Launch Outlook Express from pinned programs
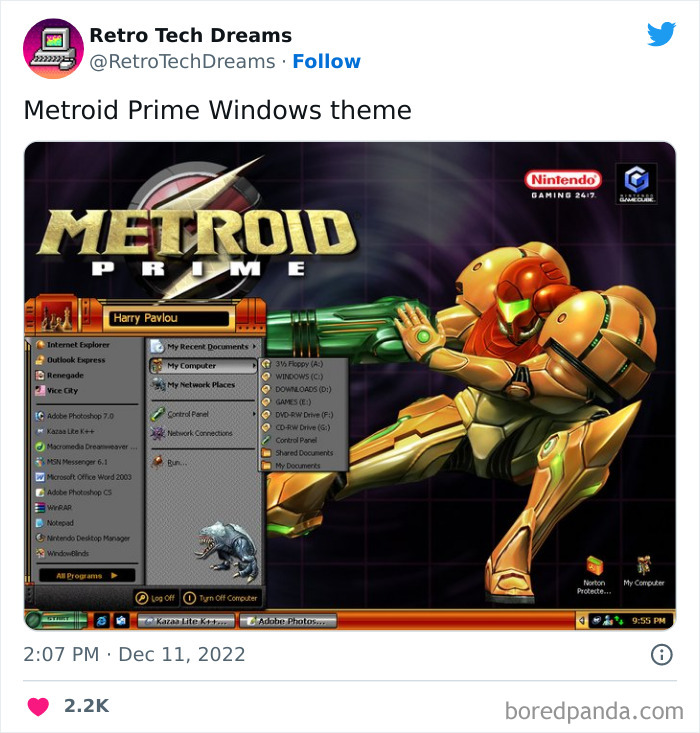Screen dimensions: 700x733 point(71,360)
